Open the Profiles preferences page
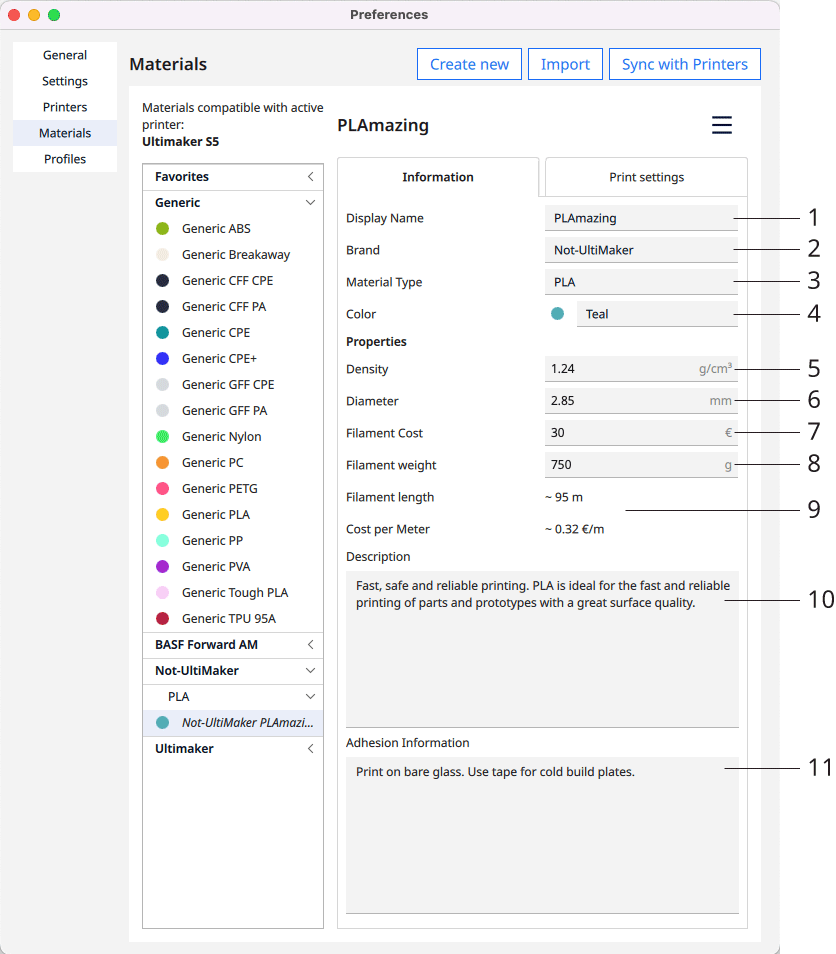 tap(65, 159)
